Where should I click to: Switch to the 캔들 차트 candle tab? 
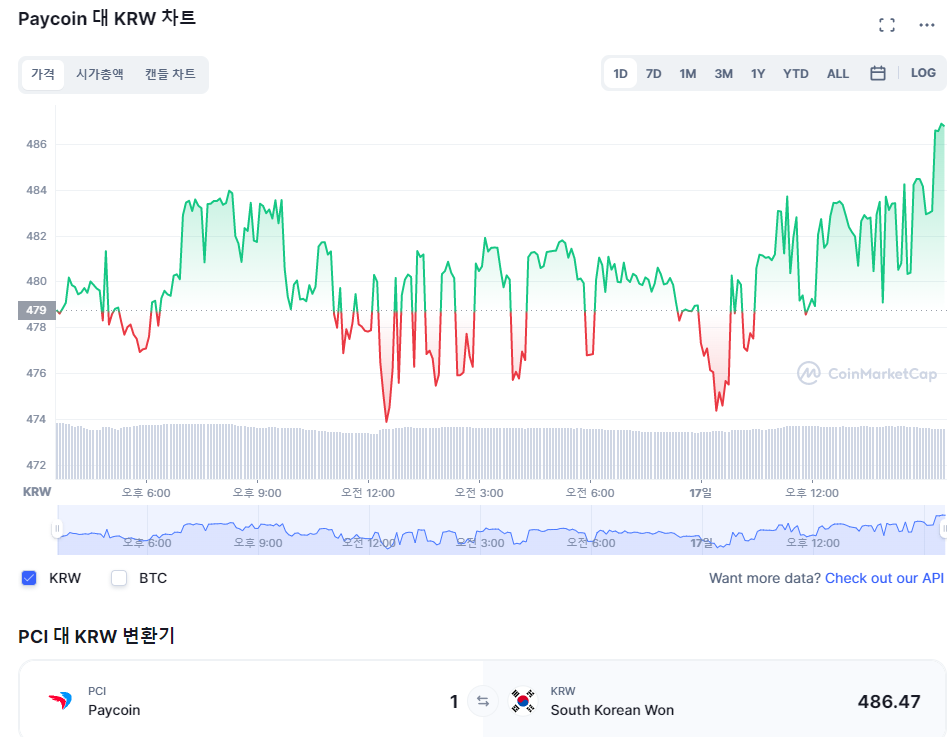(170, 74)
